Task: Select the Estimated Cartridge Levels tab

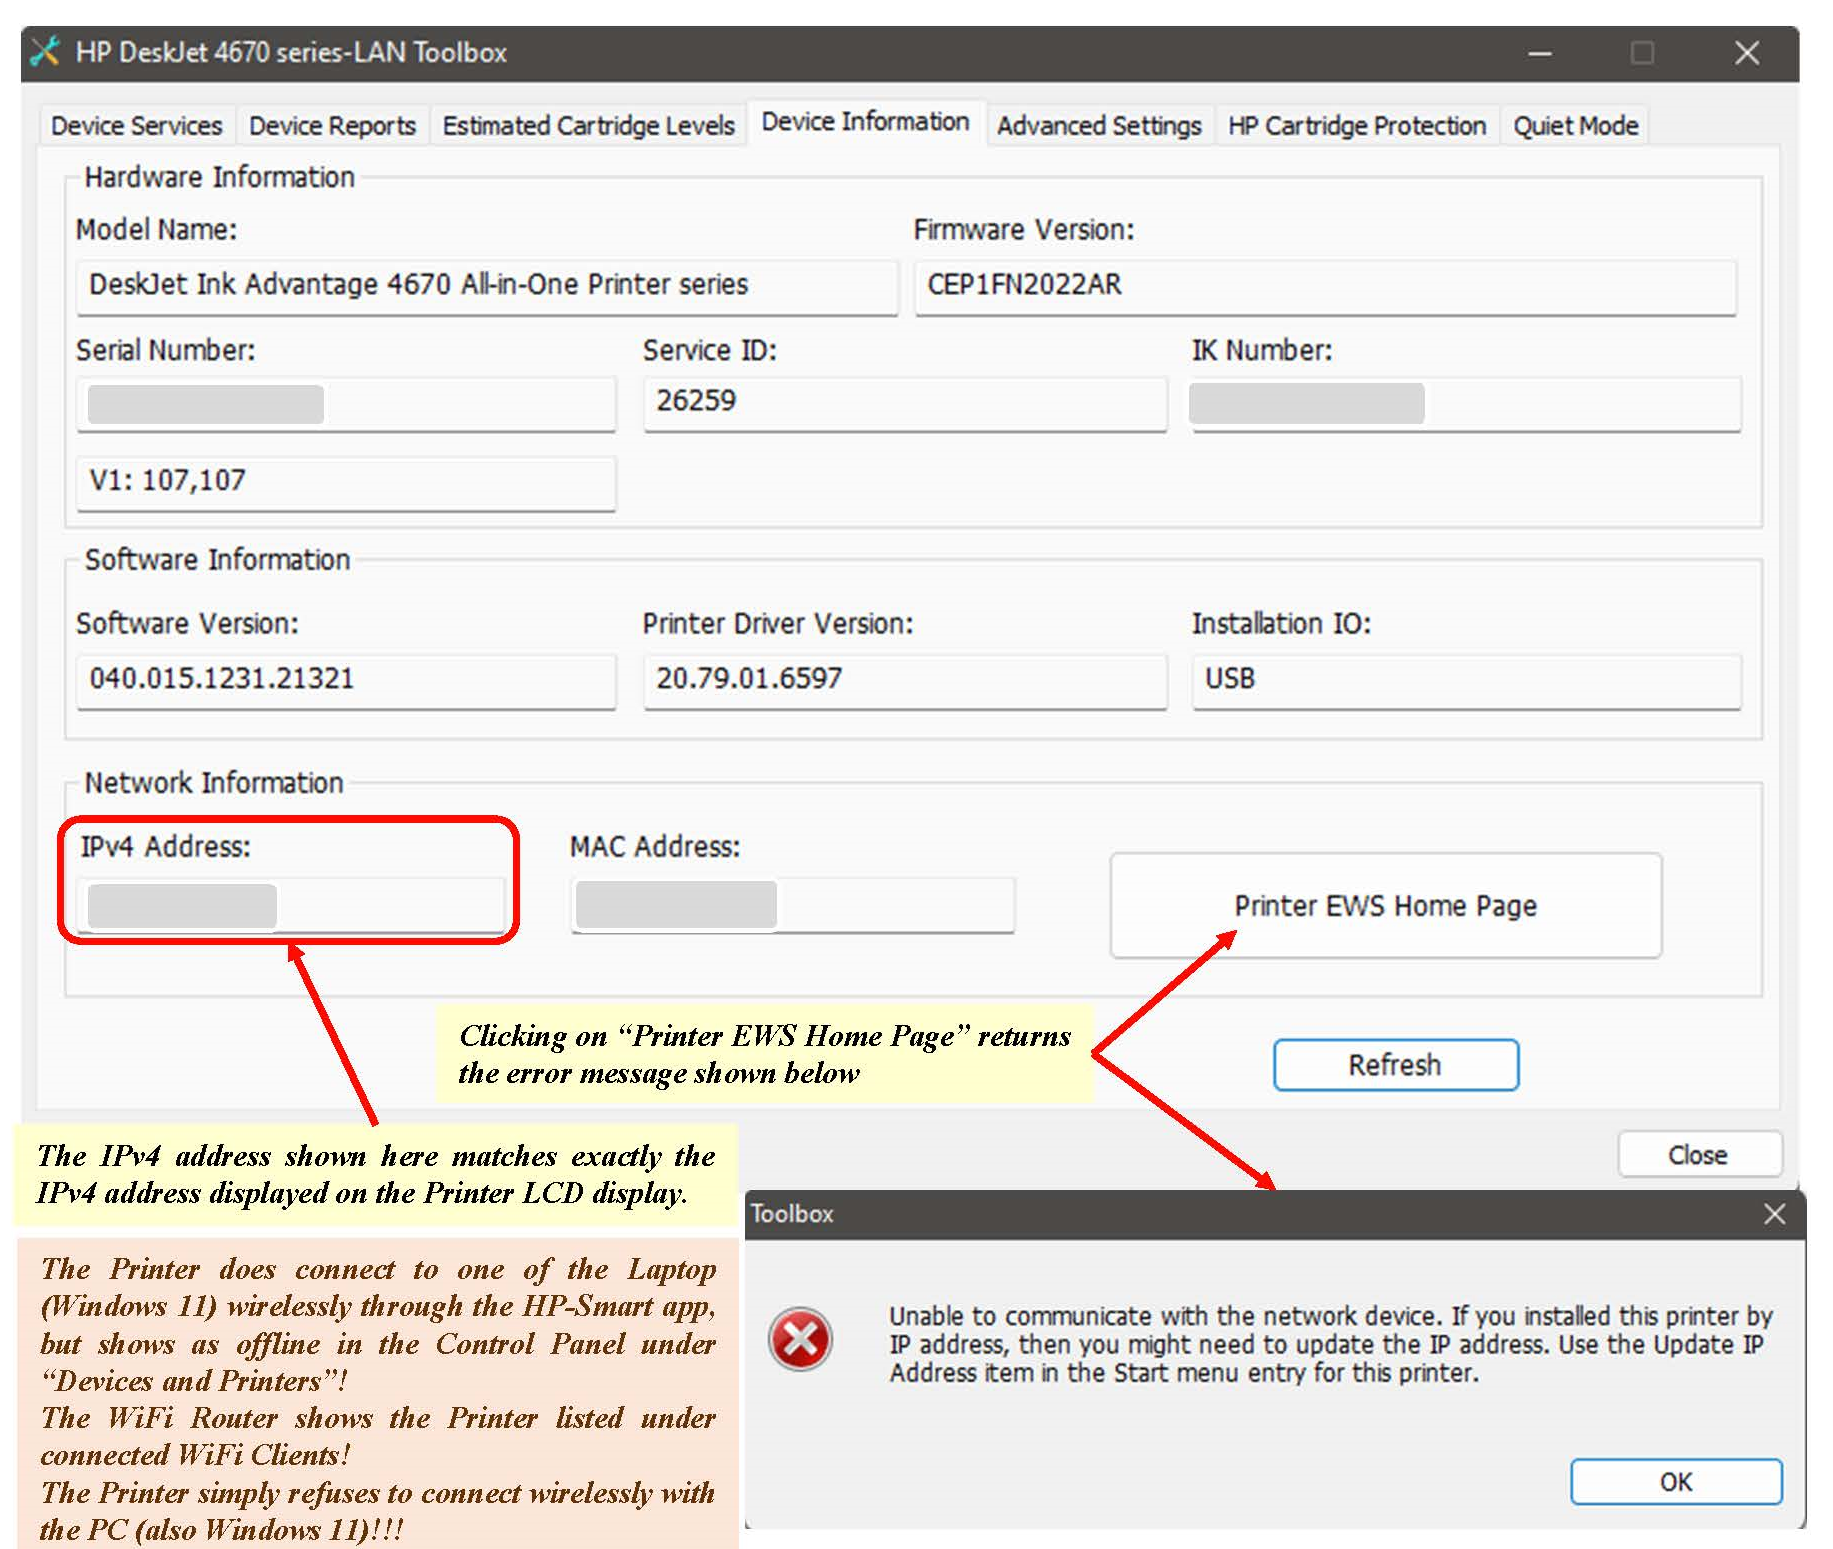Action: [588, 126]
